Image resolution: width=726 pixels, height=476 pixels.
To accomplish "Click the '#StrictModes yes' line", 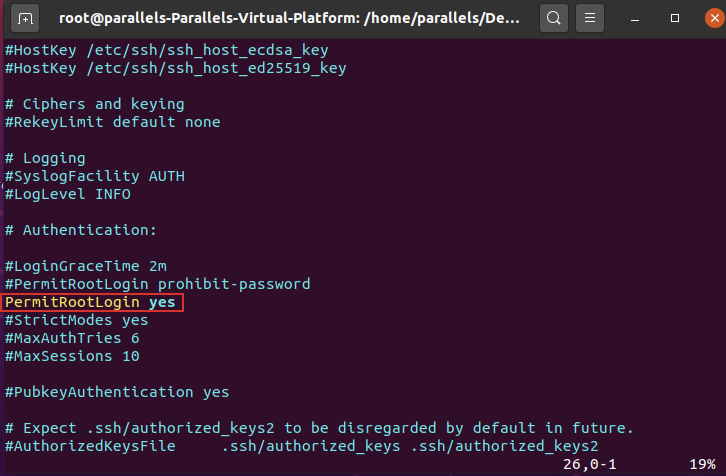I will (76, 320).
